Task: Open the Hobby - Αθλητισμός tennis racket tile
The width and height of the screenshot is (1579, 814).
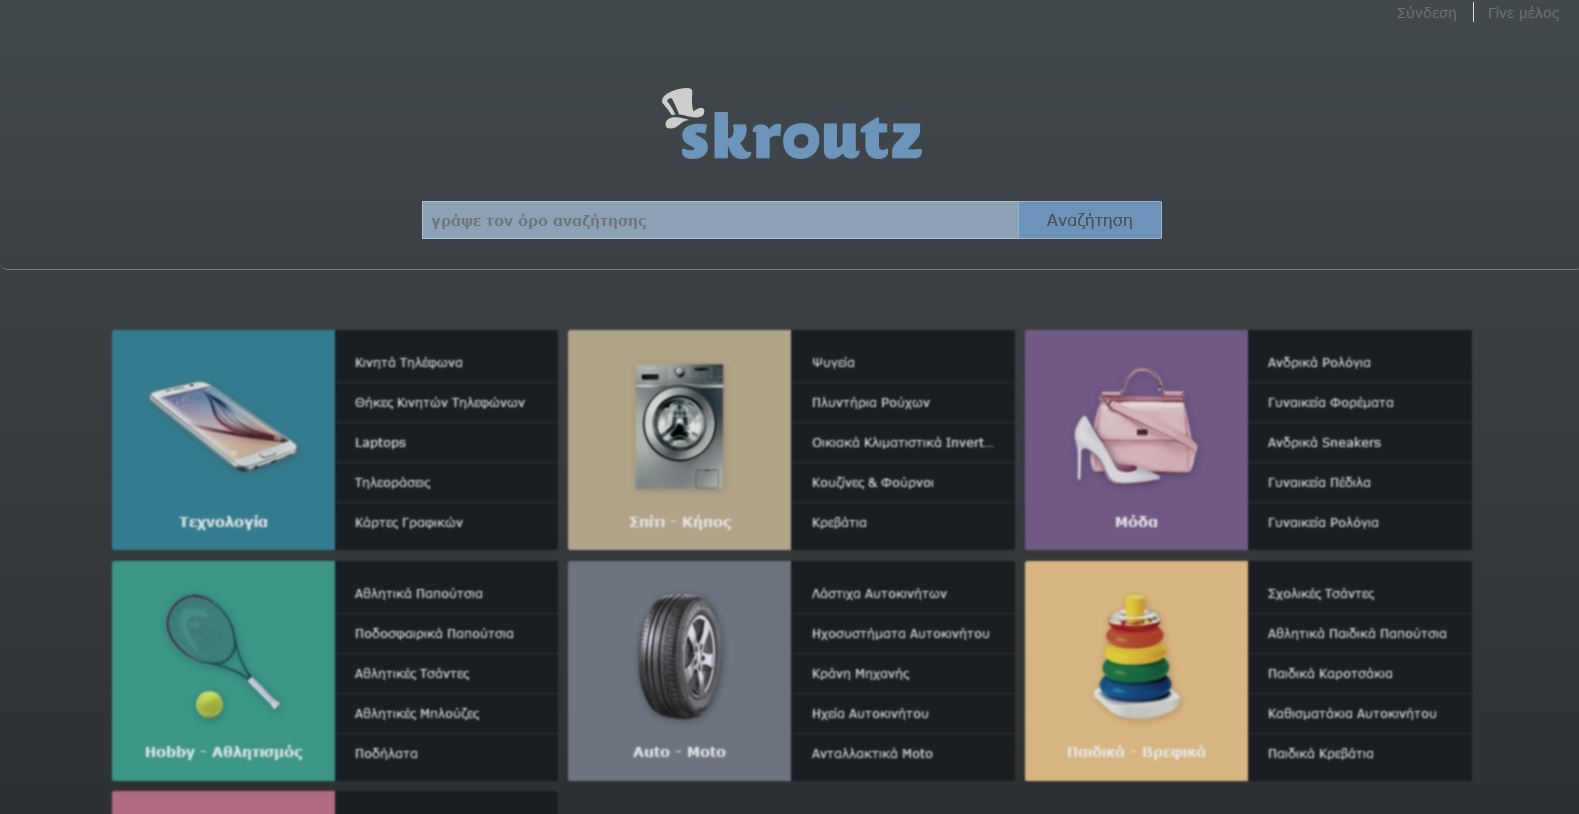Action: tap(223, 670)
